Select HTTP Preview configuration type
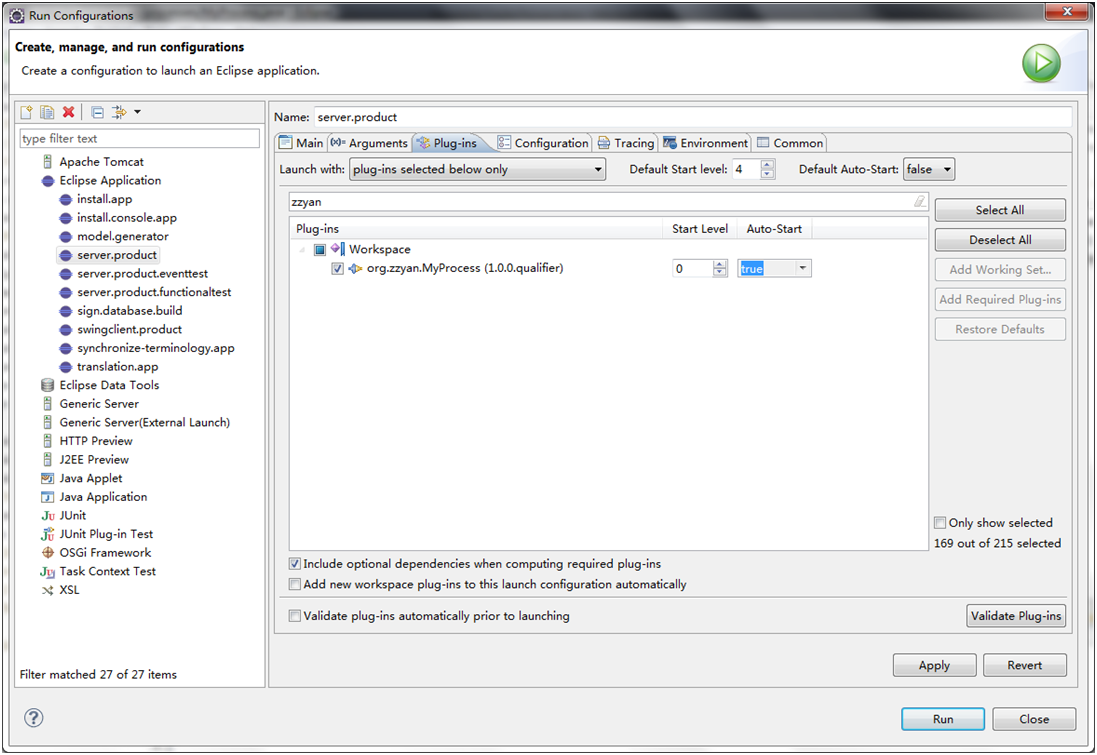1097x755 pixels. (96, 441)
